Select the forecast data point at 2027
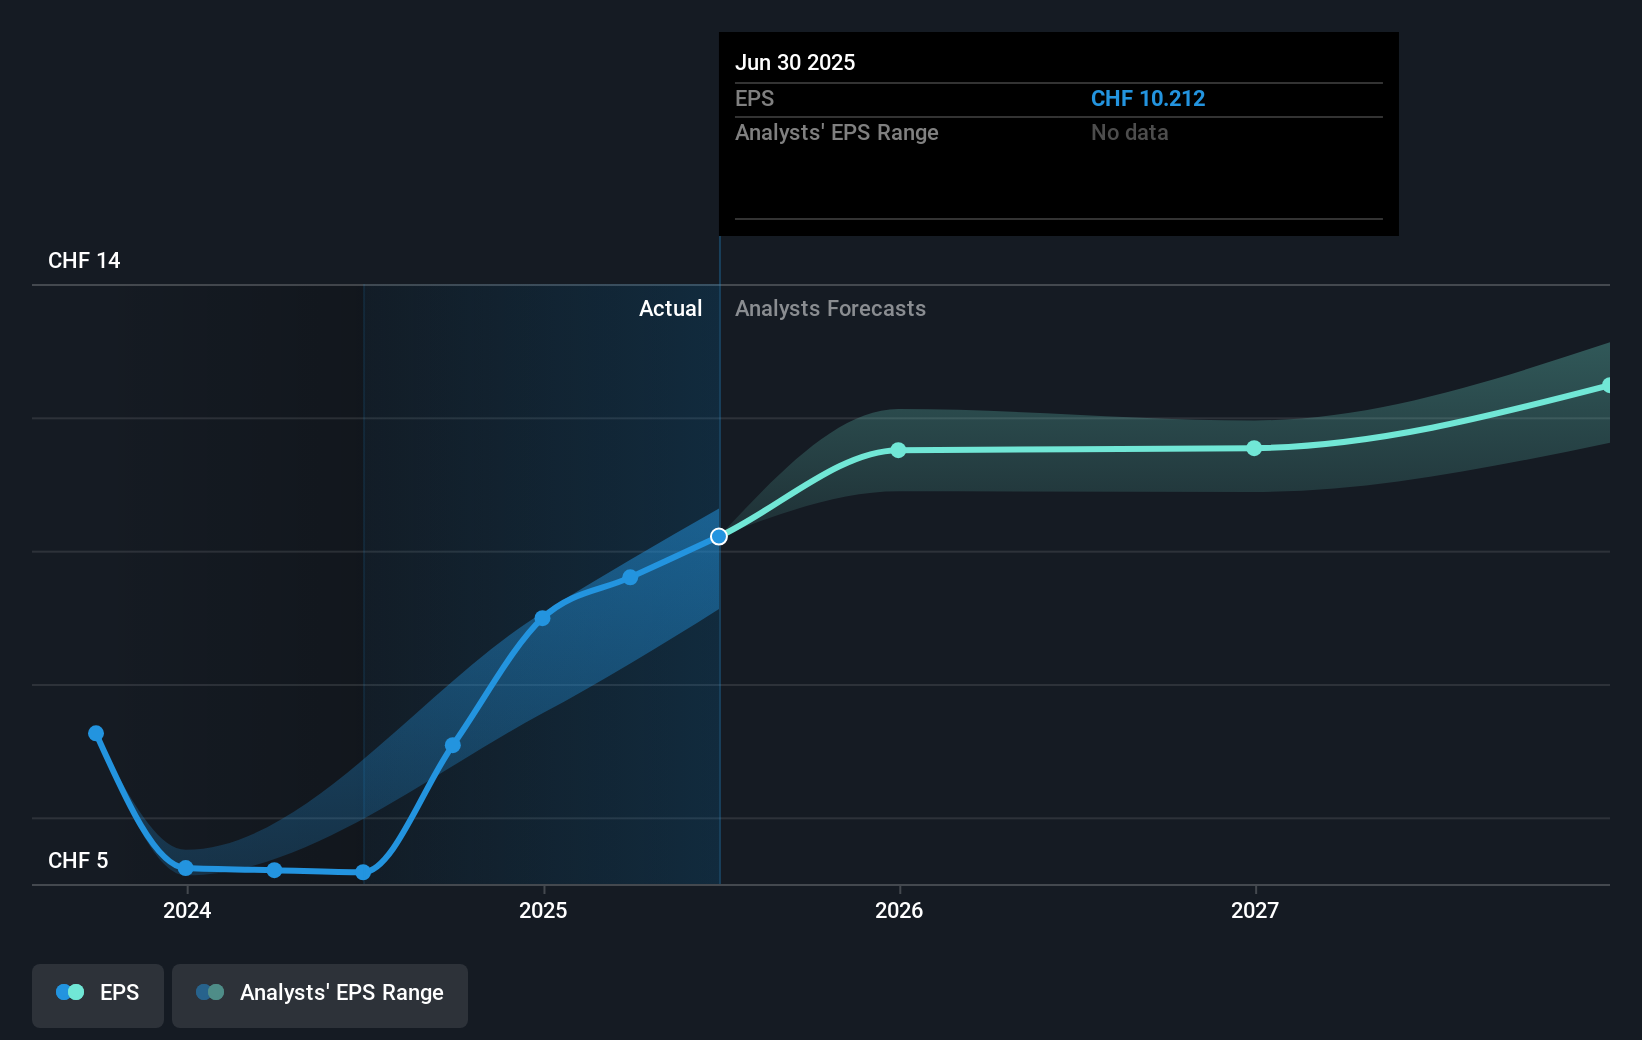The height and width of the screenshot is (1040, 1642). [1254, 449]
